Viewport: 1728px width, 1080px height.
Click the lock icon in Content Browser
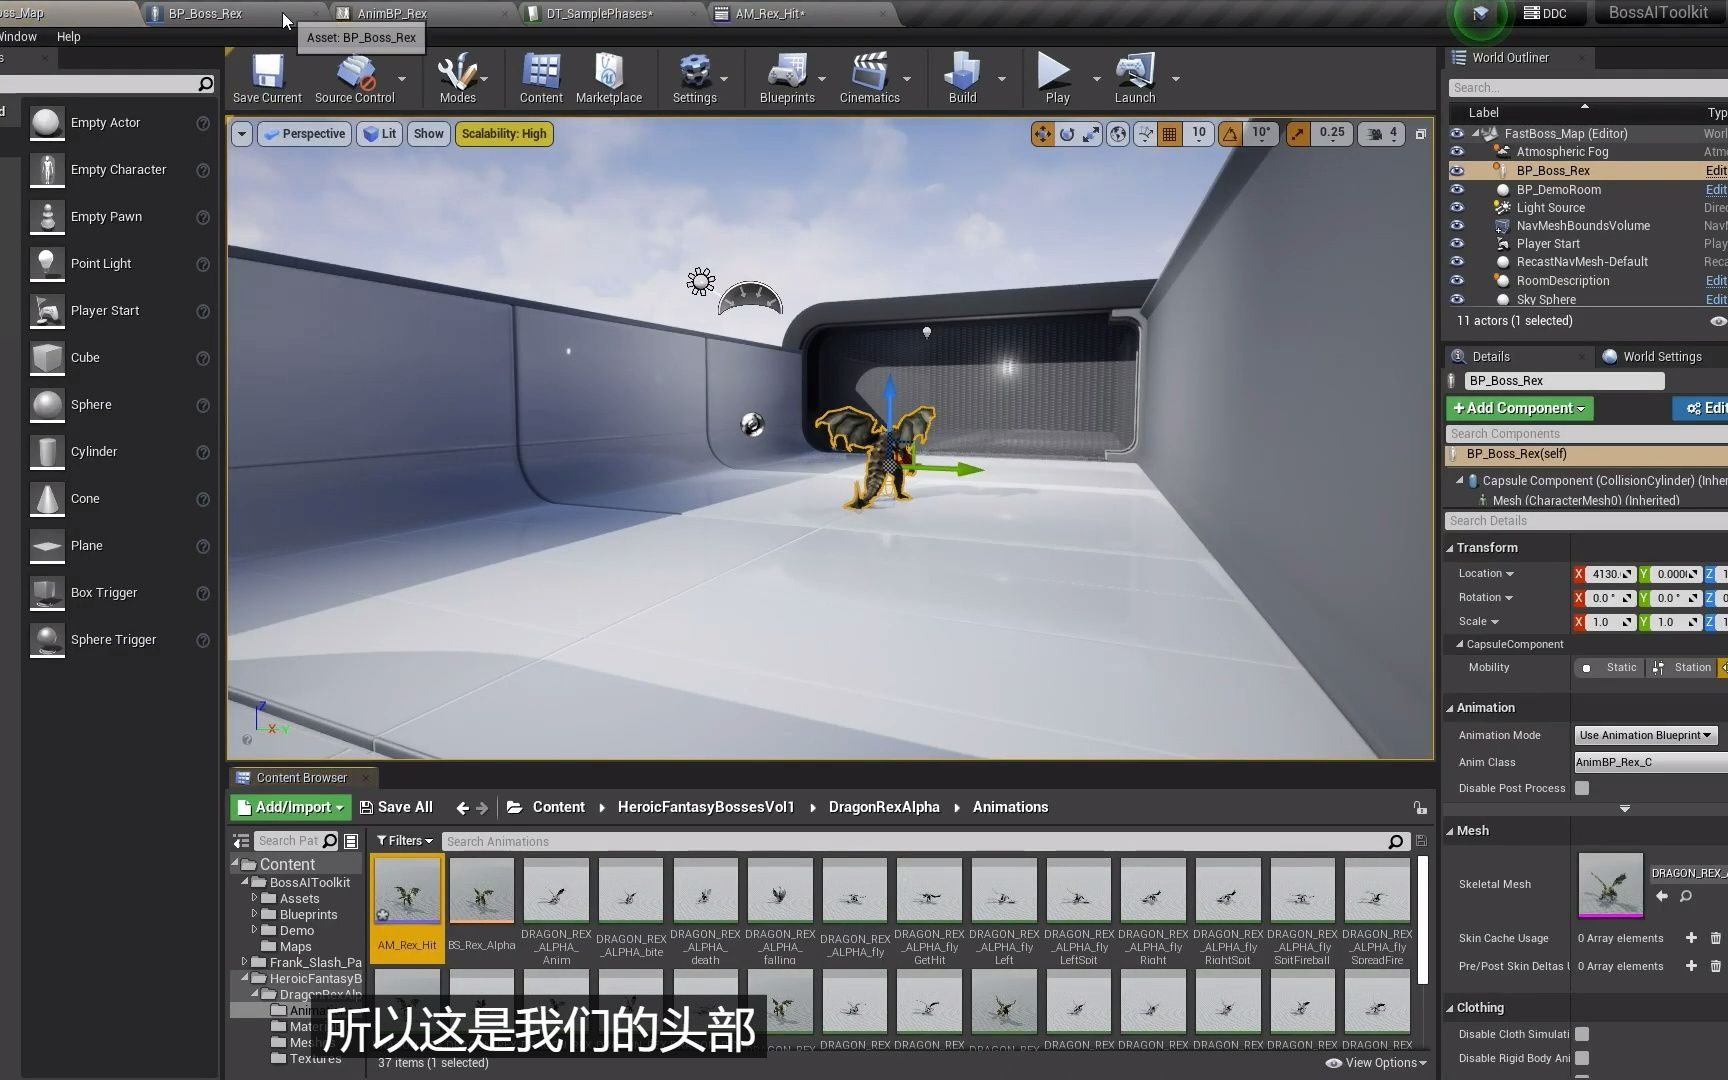point(1420,808)
